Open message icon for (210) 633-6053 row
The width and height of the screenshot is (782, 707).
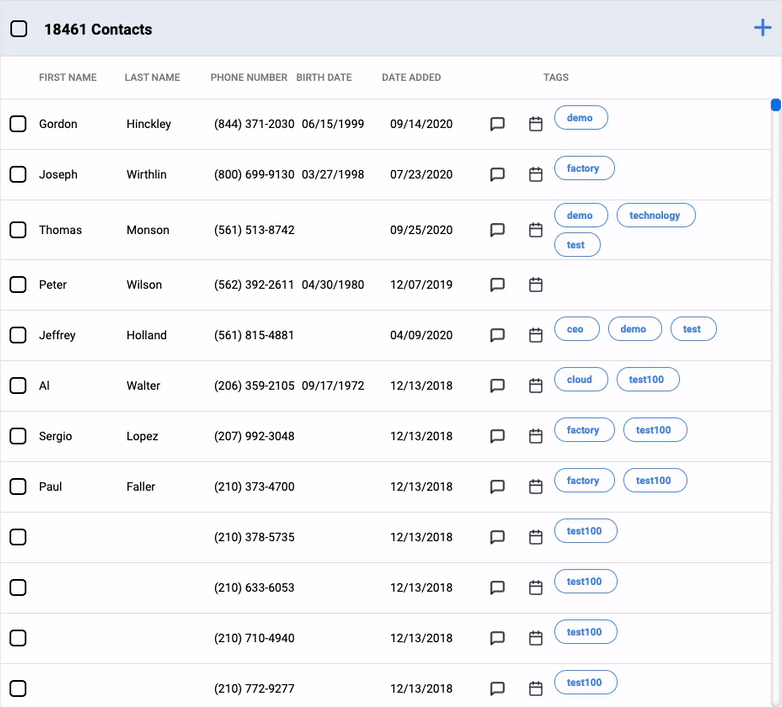pos(497,588)
